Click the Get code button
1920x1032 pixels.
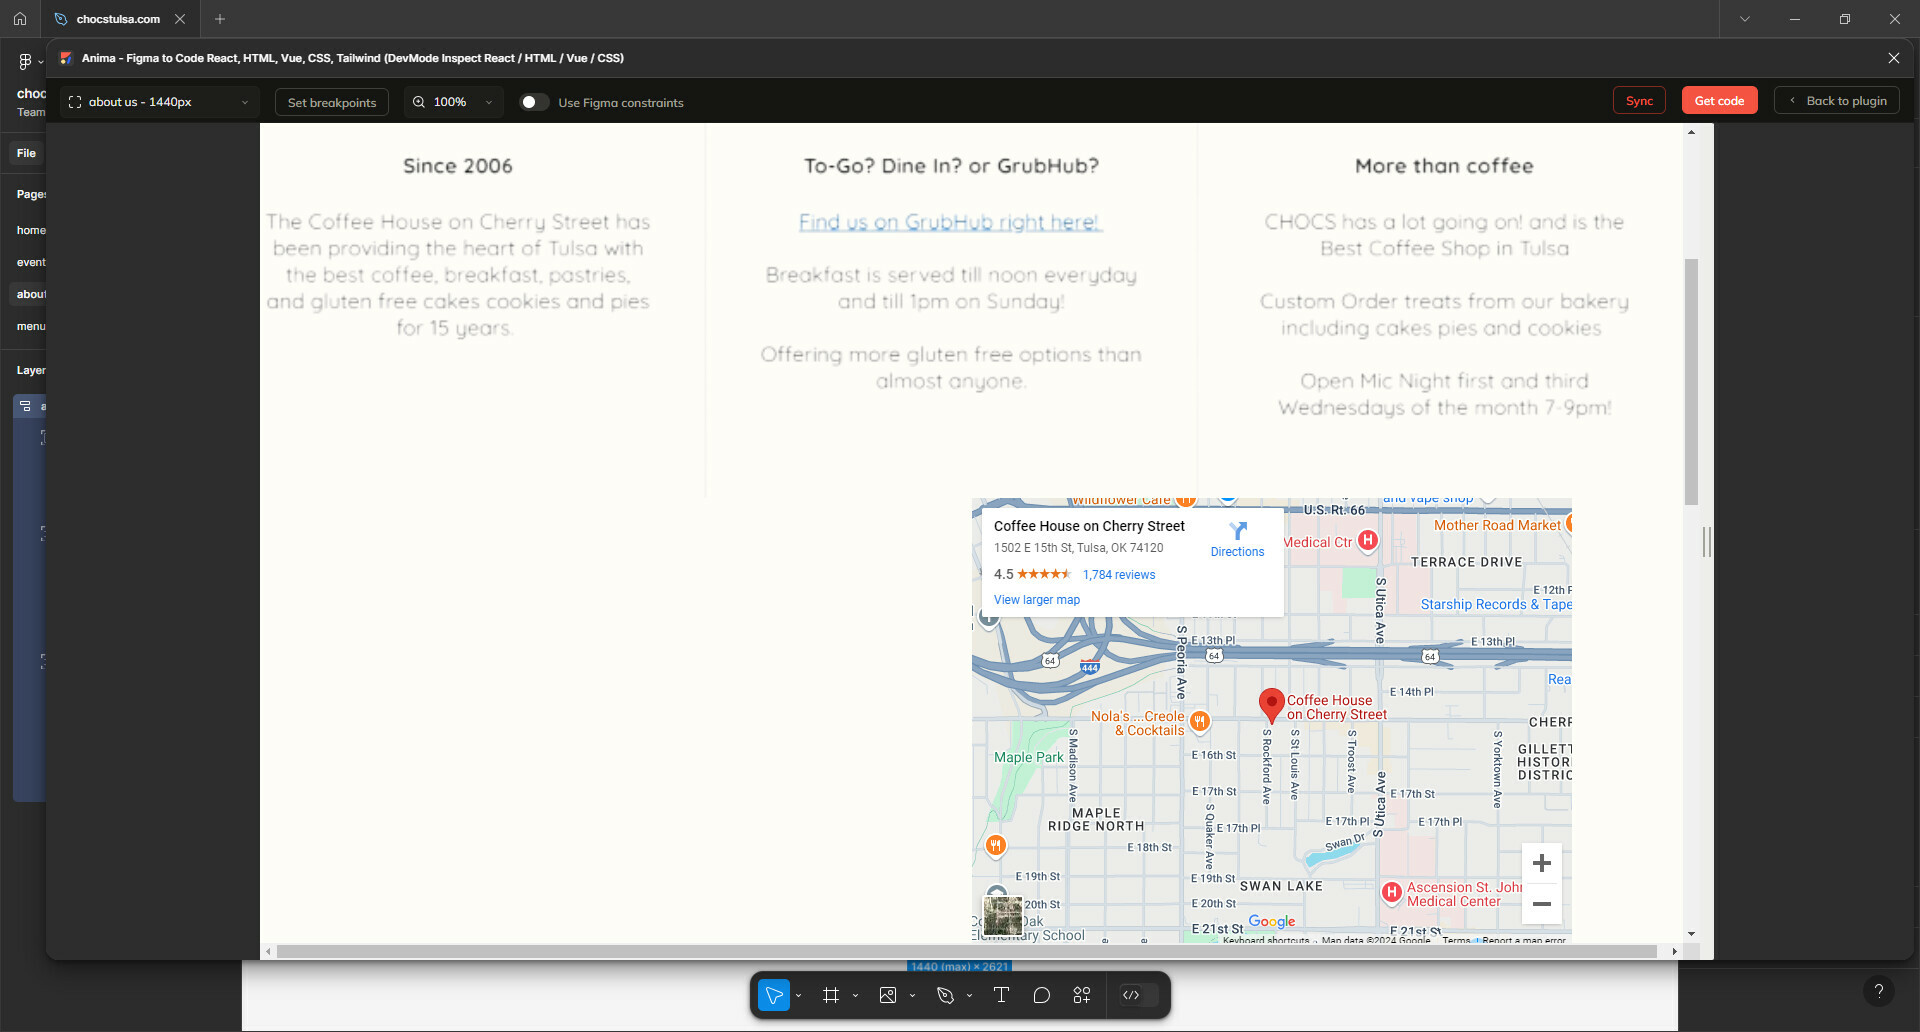coord(1719,101)
